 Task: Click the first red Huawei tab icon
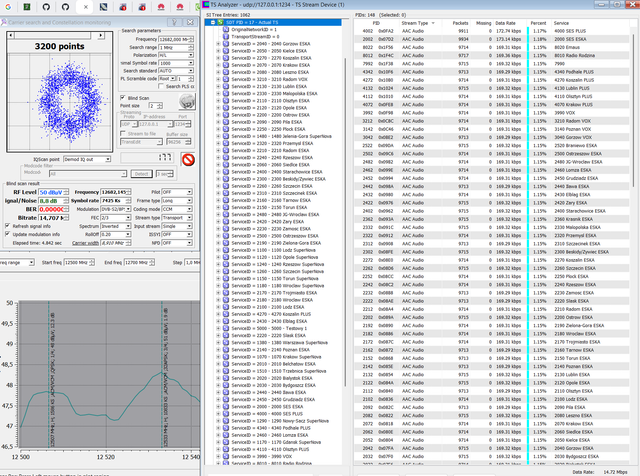coord(161,7)
